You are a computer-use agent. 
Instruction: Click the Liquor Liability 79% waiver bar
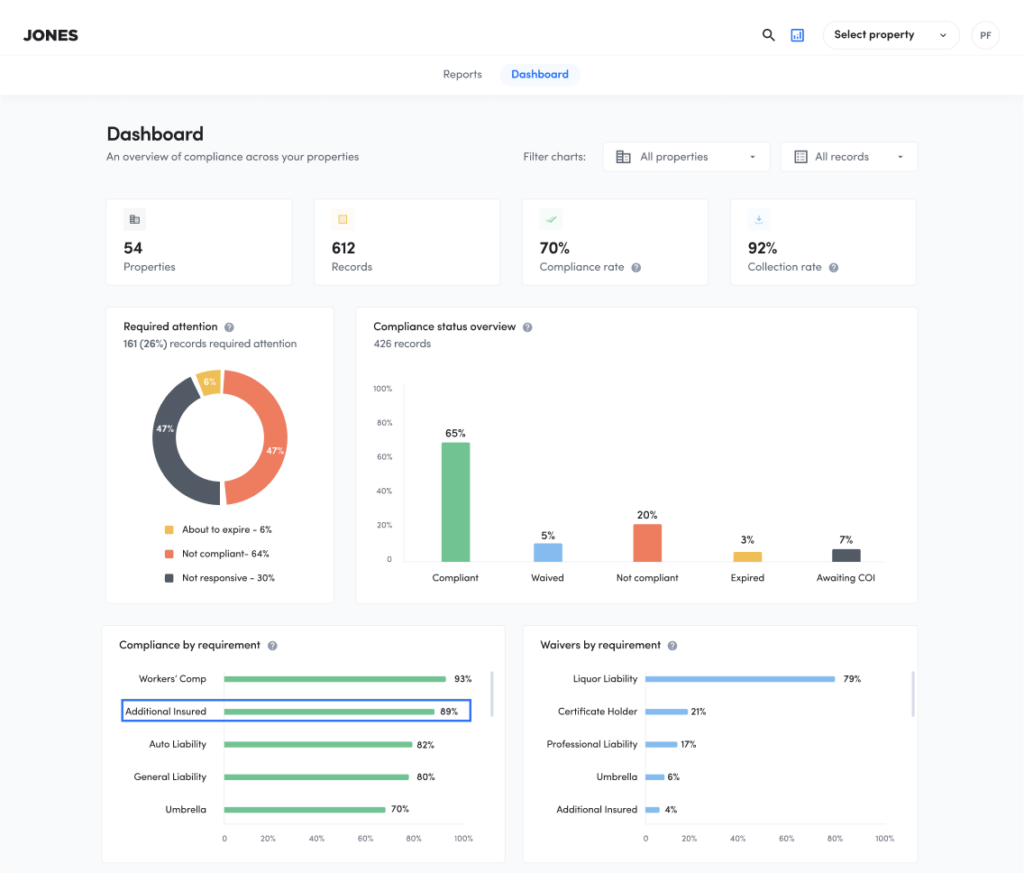740,679
